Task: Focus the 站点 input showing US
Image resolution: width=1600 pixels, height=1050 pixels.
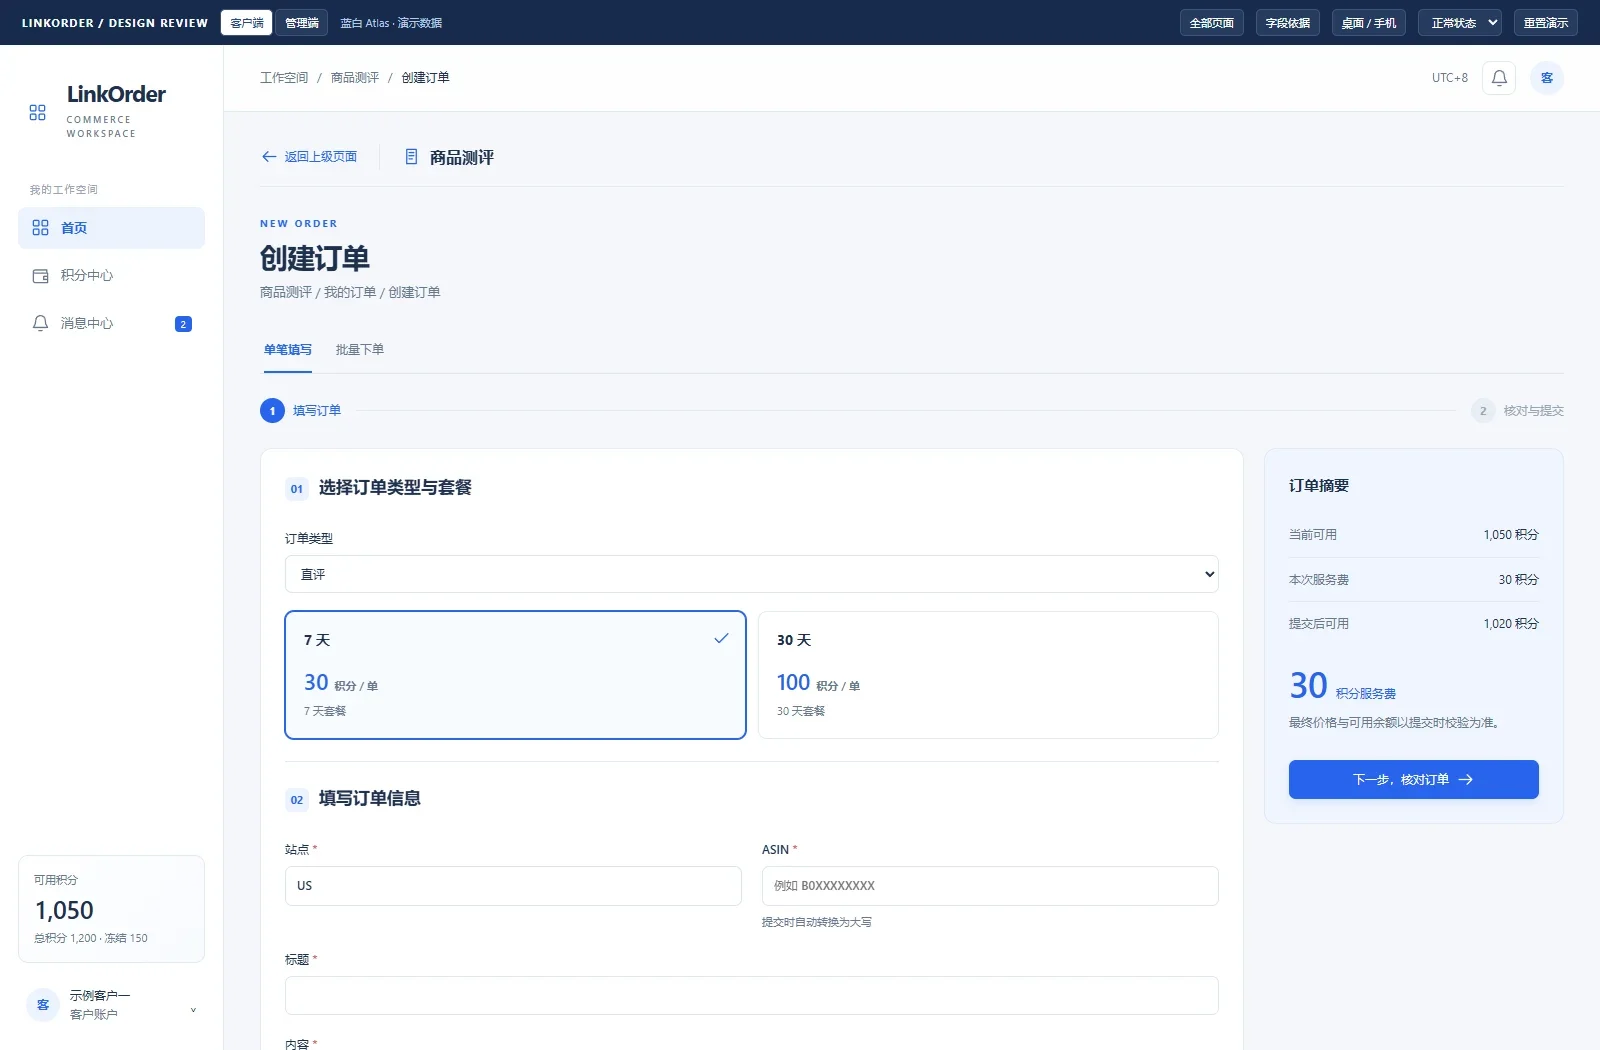Action: 513,886
